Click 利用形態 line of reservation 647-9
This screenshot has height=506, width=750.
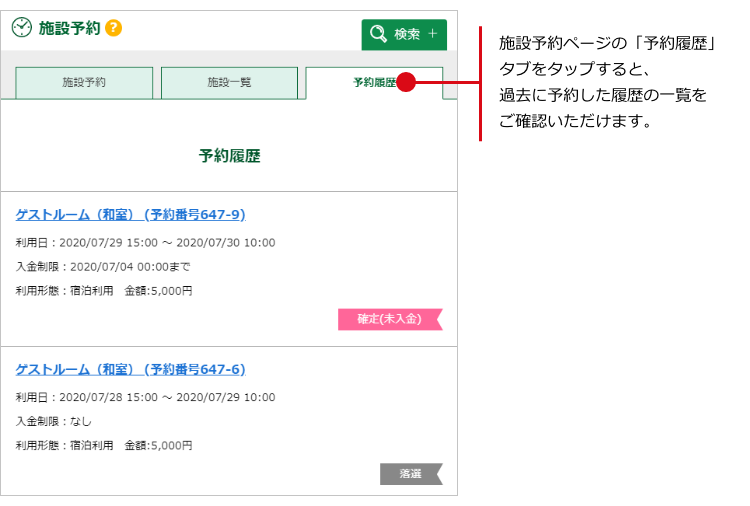(x=104, y=291)
